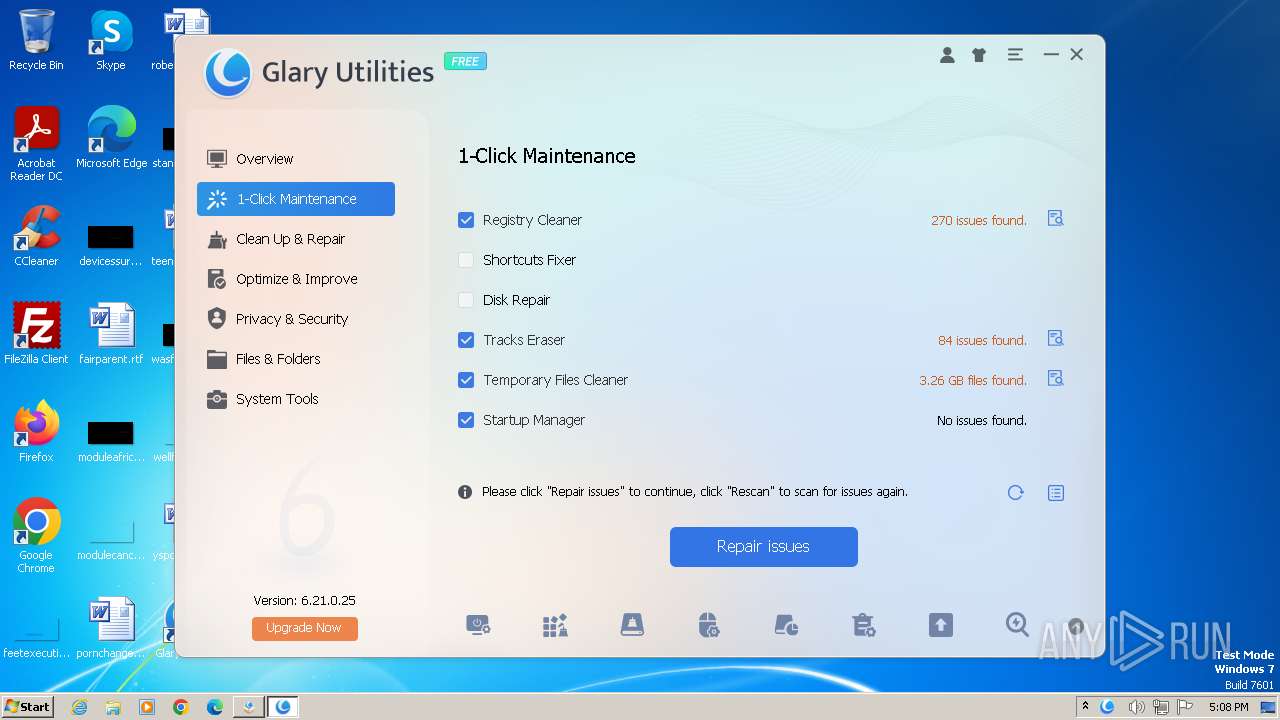Open the CCleaner desktop shortcut
1280x720 pixels.
(x=36, y=236)
